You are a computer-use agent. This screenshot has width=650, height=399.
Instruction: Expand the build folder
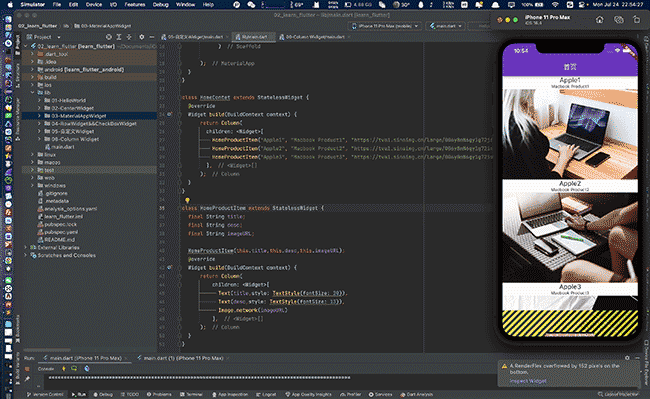(32, 77)
